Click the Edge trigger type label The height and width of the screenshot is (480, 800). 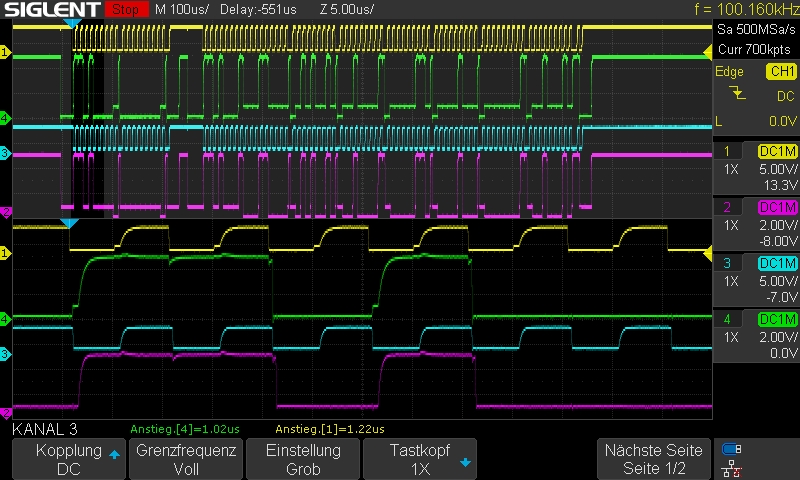(x=729, y=72)
